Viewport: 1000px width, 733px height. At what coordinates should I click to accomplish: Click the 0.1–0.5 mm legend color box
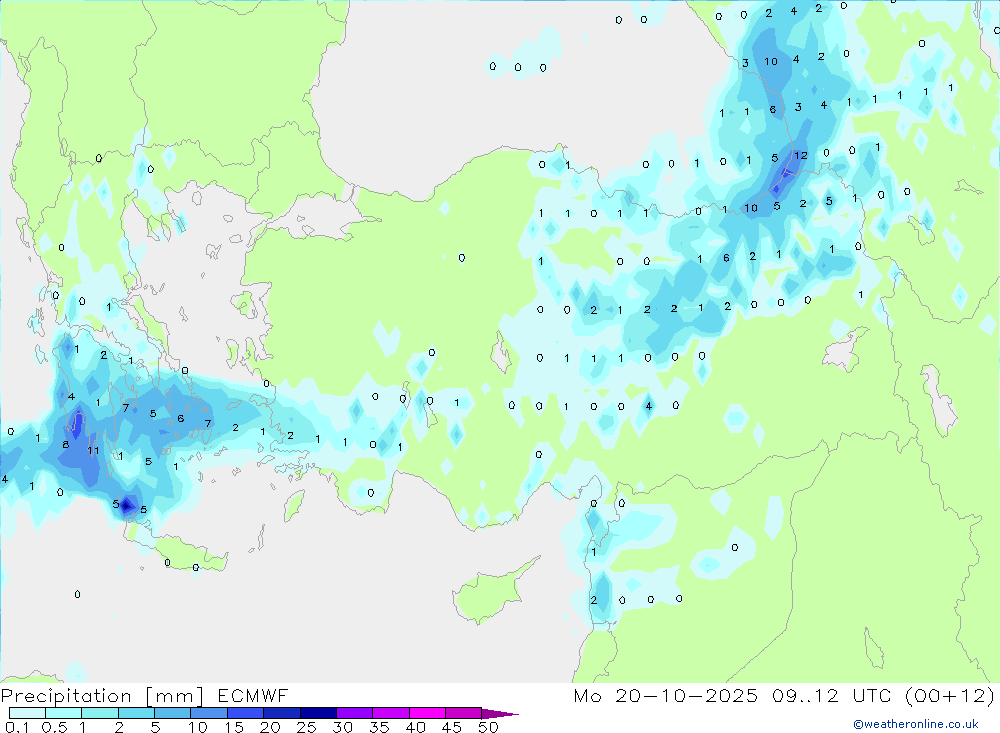[x=27, y=713]
